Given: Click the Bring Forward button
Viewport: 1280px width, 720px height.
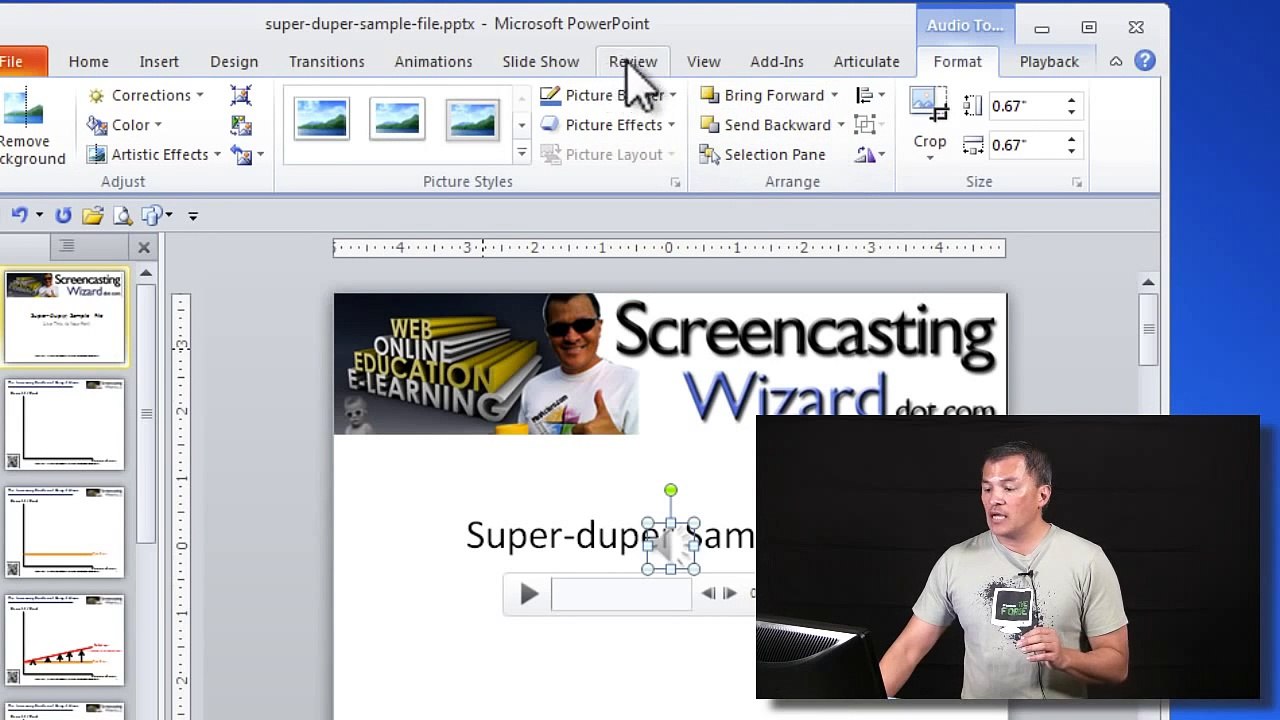Looking at the screenshot, I should coord(763,95).
